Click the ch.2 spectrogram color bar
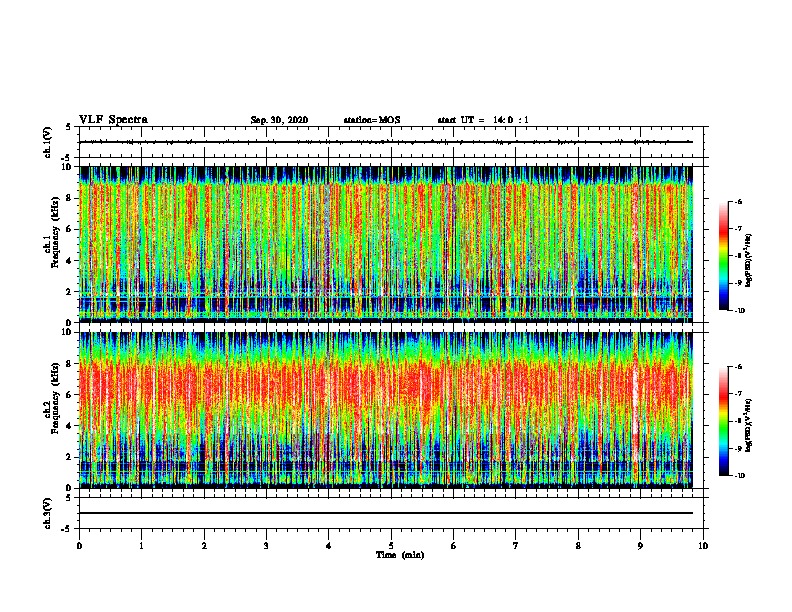 coord(723,421)
